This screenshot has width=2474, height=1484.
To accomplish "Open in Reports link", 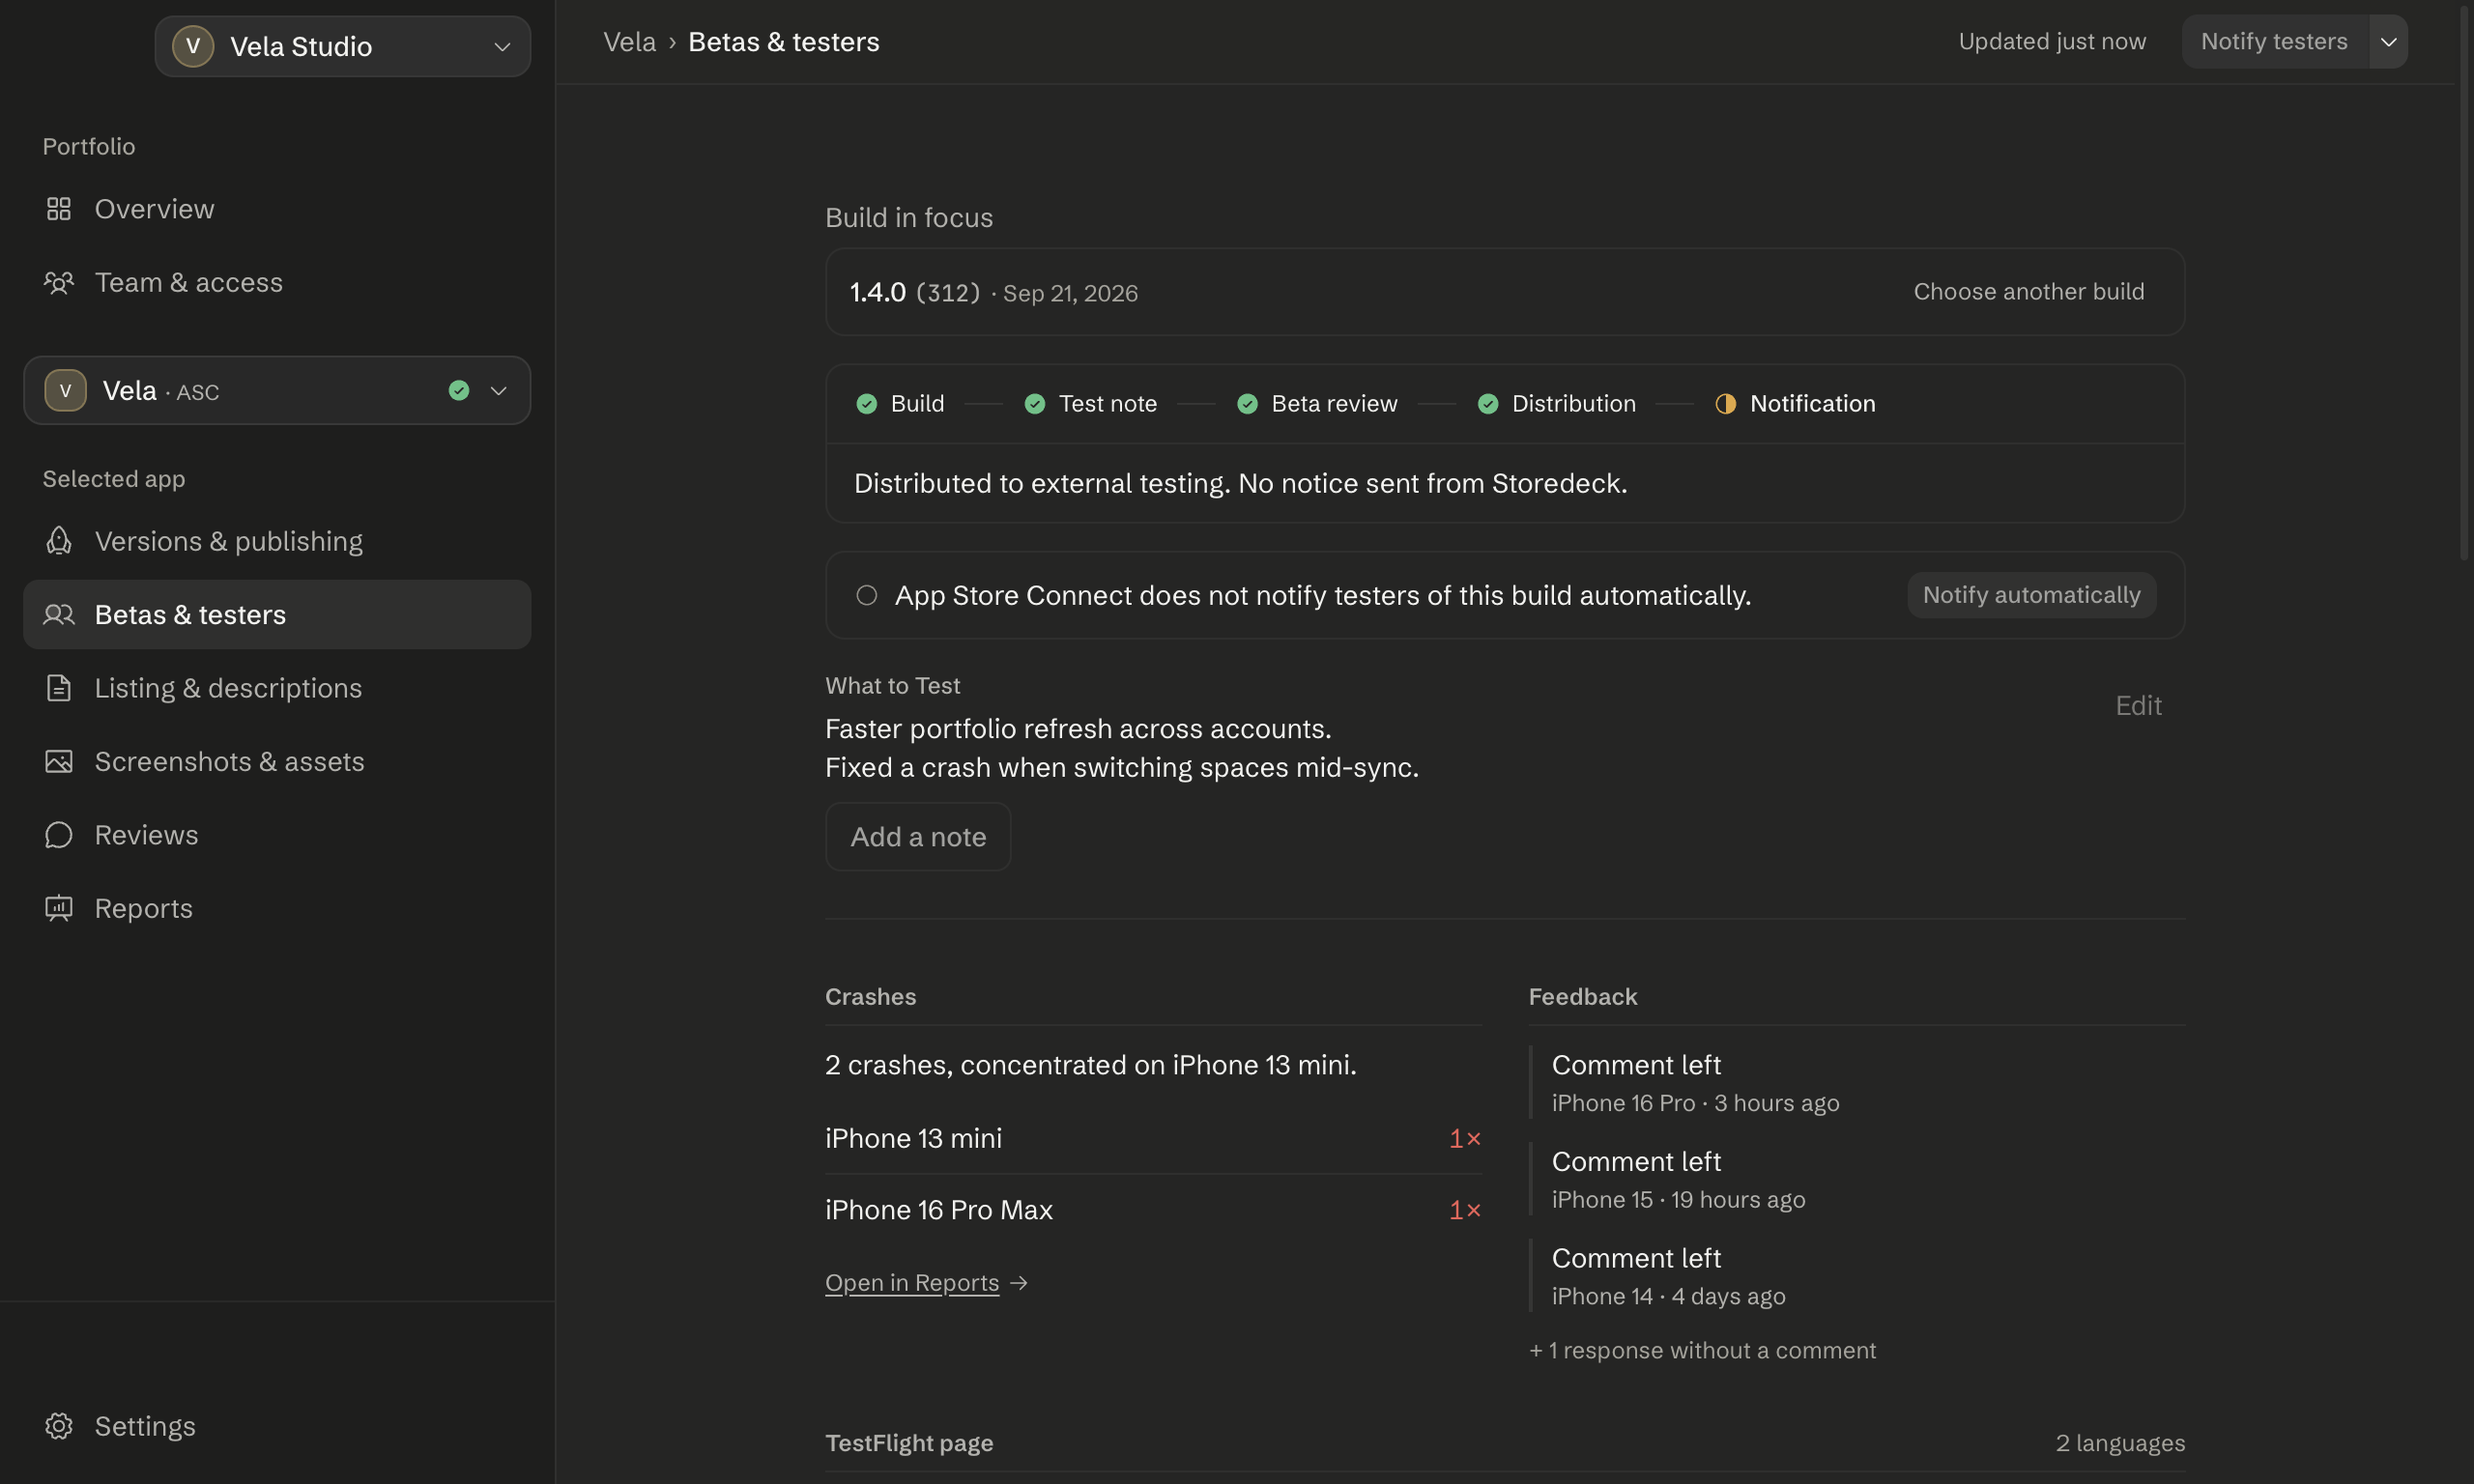I will coord(912,1283).
